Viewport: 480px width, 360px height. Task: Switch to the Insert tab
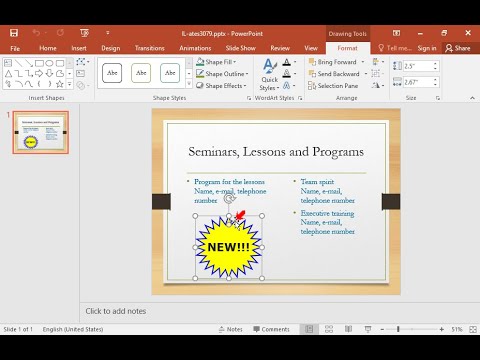79,48
